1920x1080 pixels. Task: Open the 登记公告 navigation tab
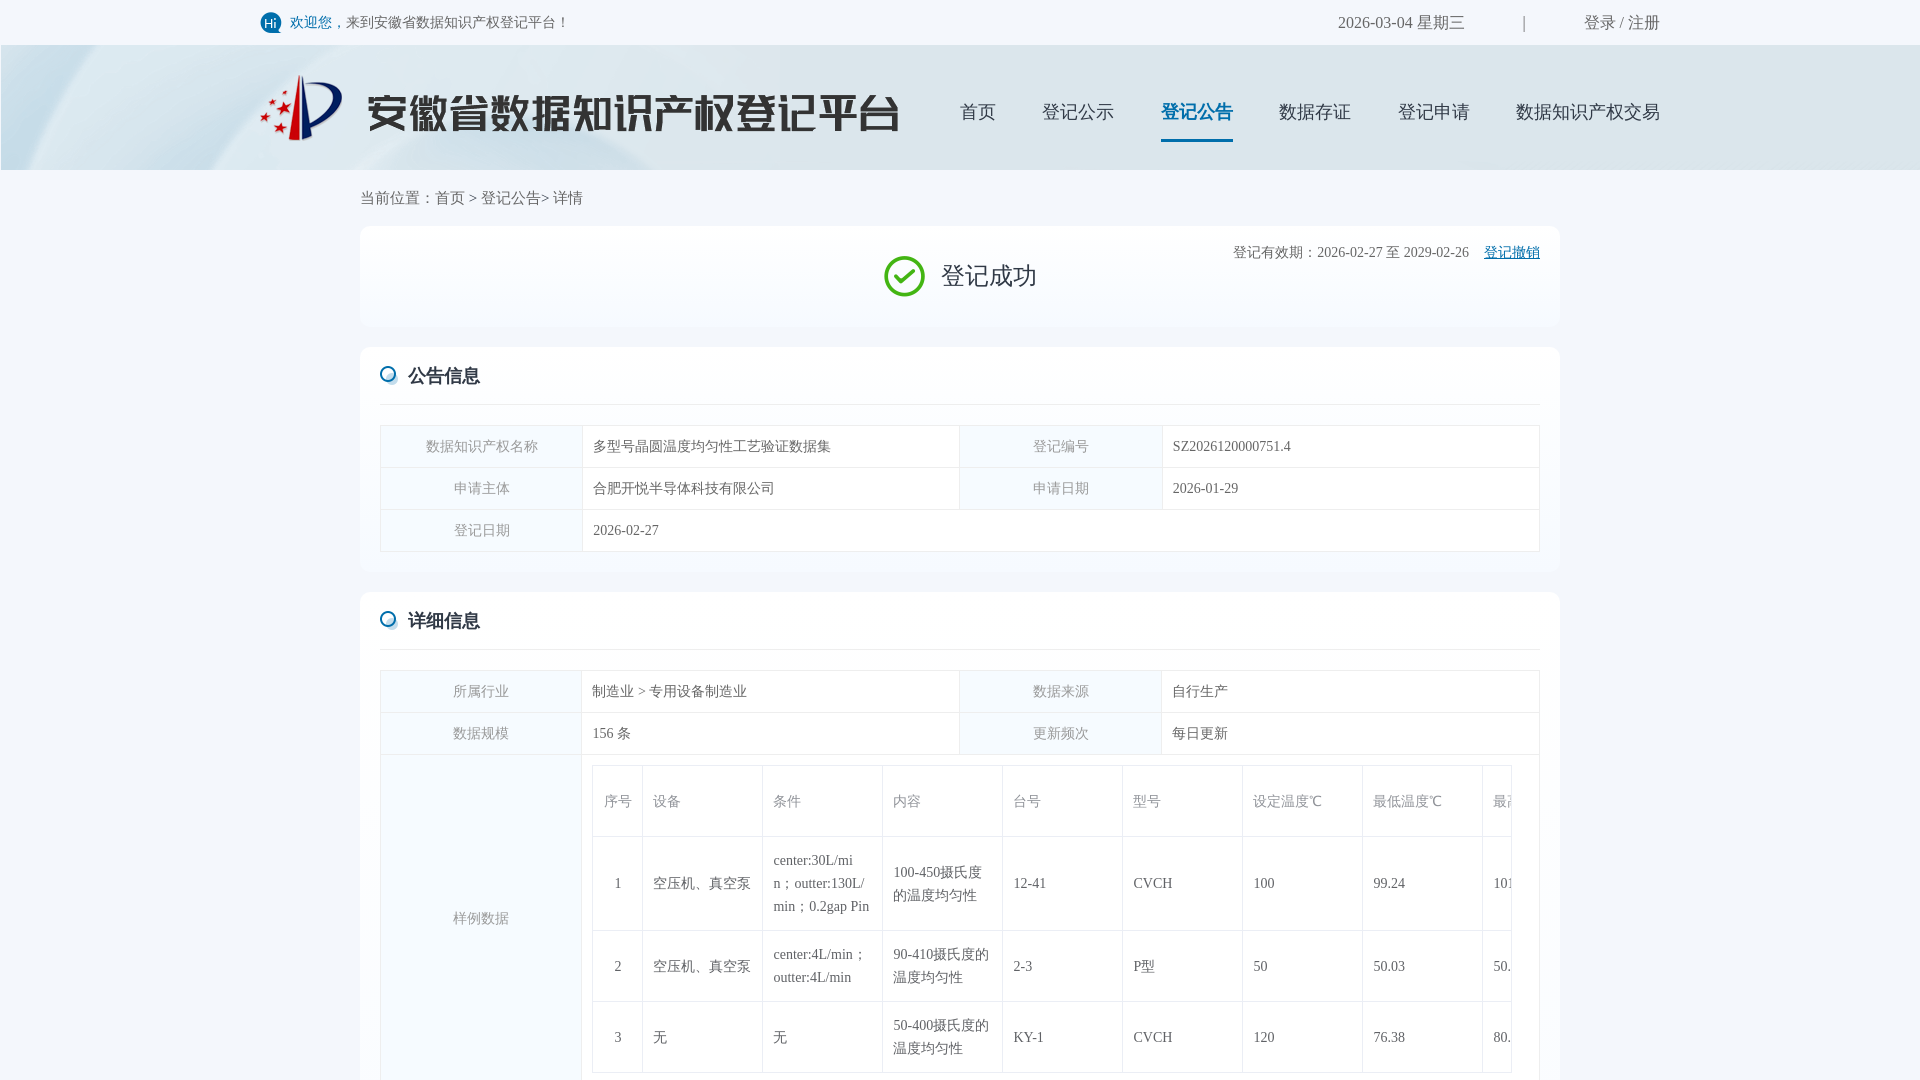1196,112
